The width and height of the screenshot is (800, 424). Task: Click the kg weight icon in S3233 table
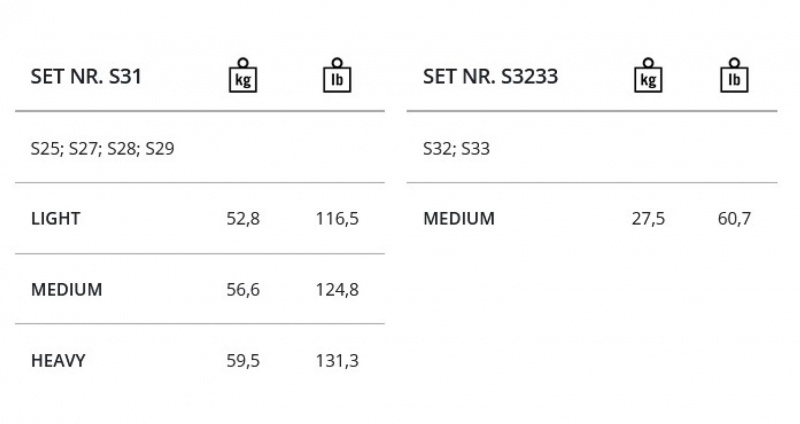(648, 76)
